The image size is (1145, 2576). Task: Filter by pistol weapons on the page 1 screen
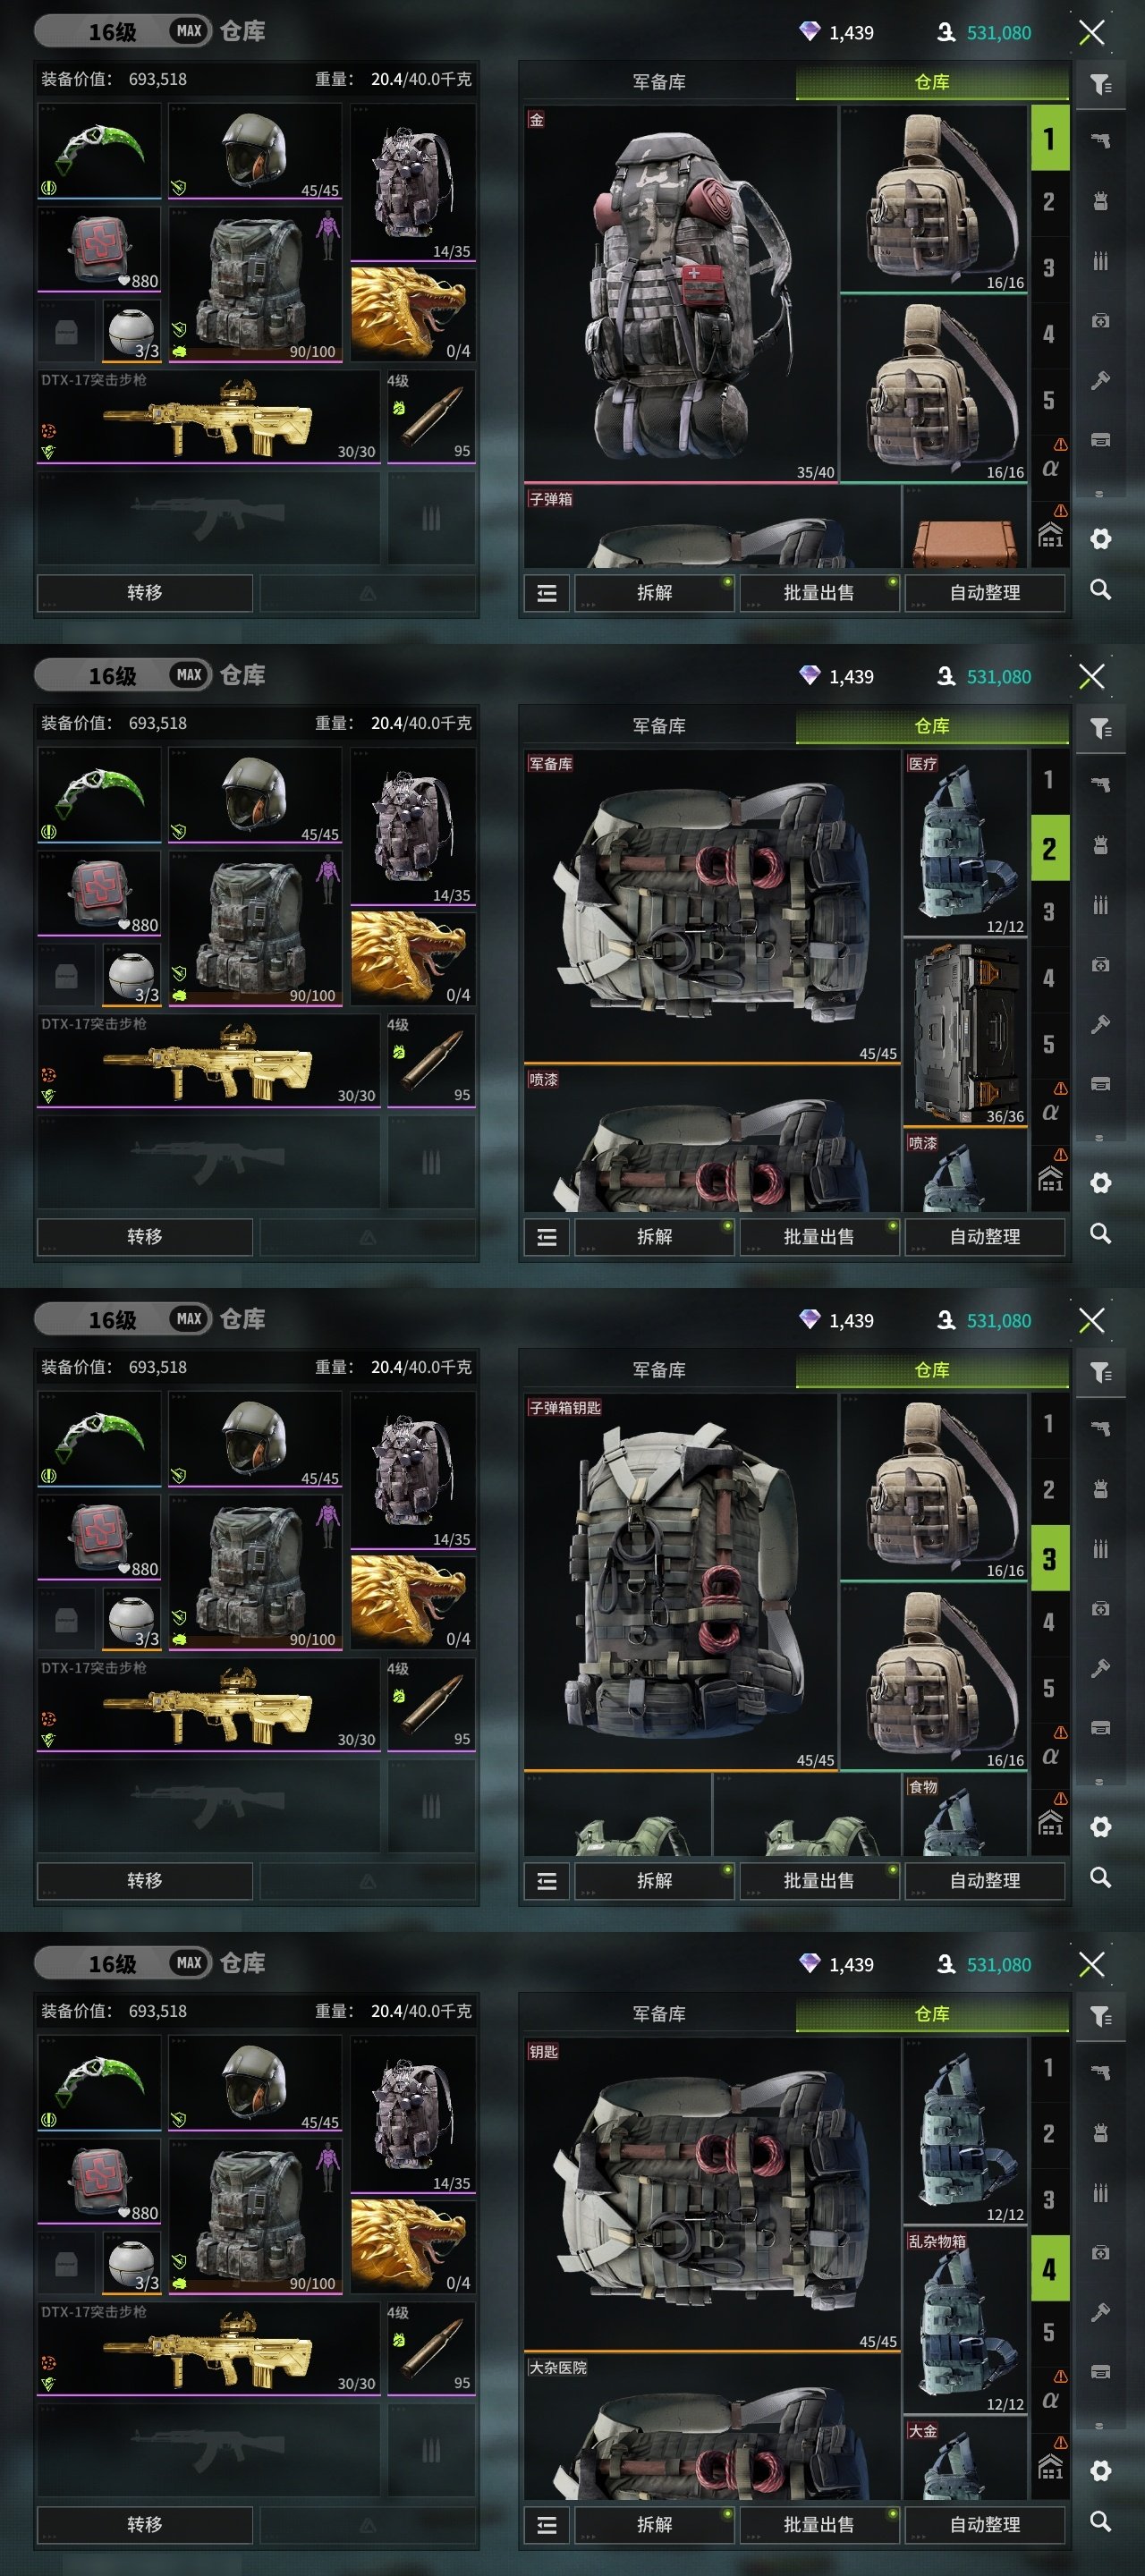coord(1100,141)
